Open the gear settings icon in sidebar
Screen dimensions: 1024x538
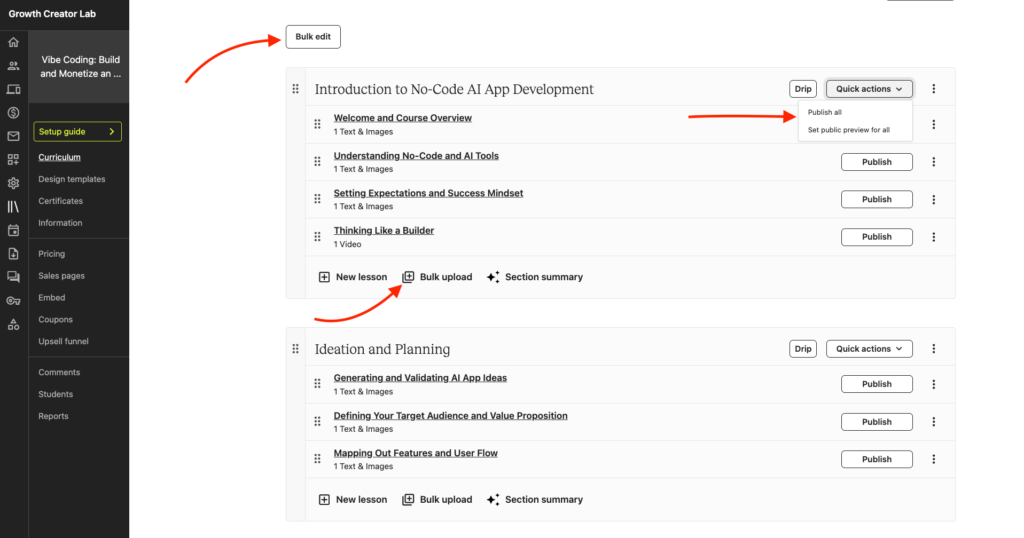[x=13, y=183]
